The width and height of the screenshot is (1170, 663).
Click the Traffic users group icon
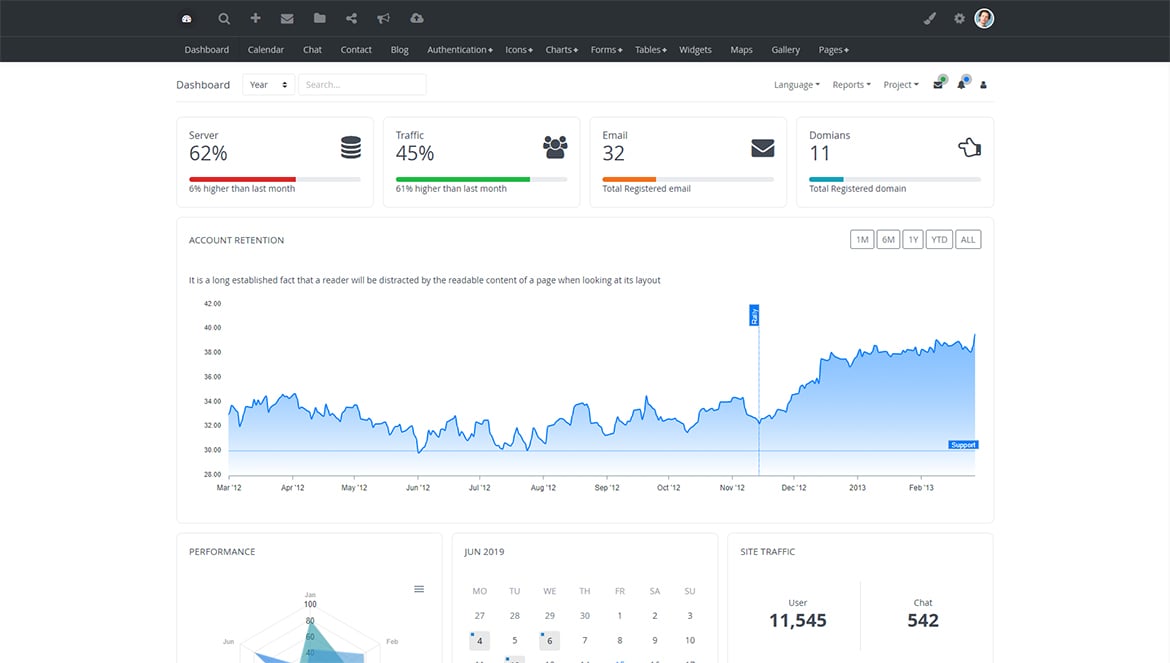point(555,148)
